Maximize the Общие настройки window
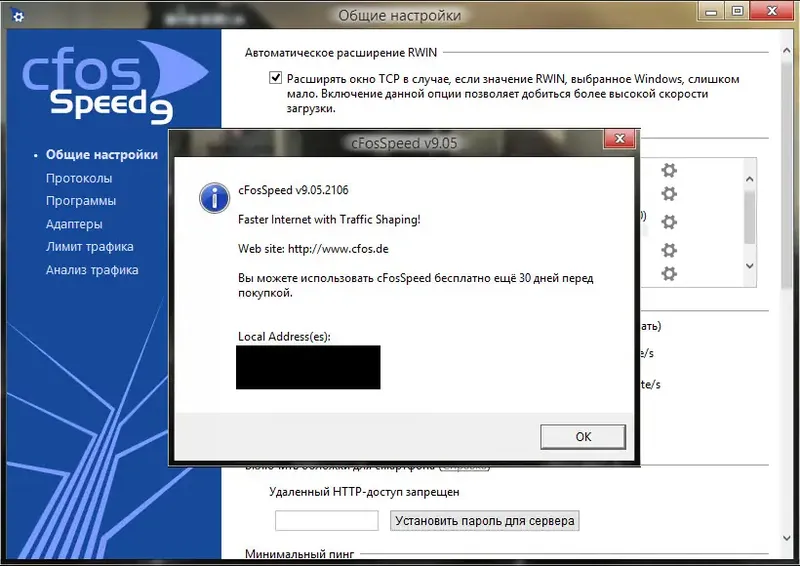This screenshot has width=800, height=566. point(737,11)
